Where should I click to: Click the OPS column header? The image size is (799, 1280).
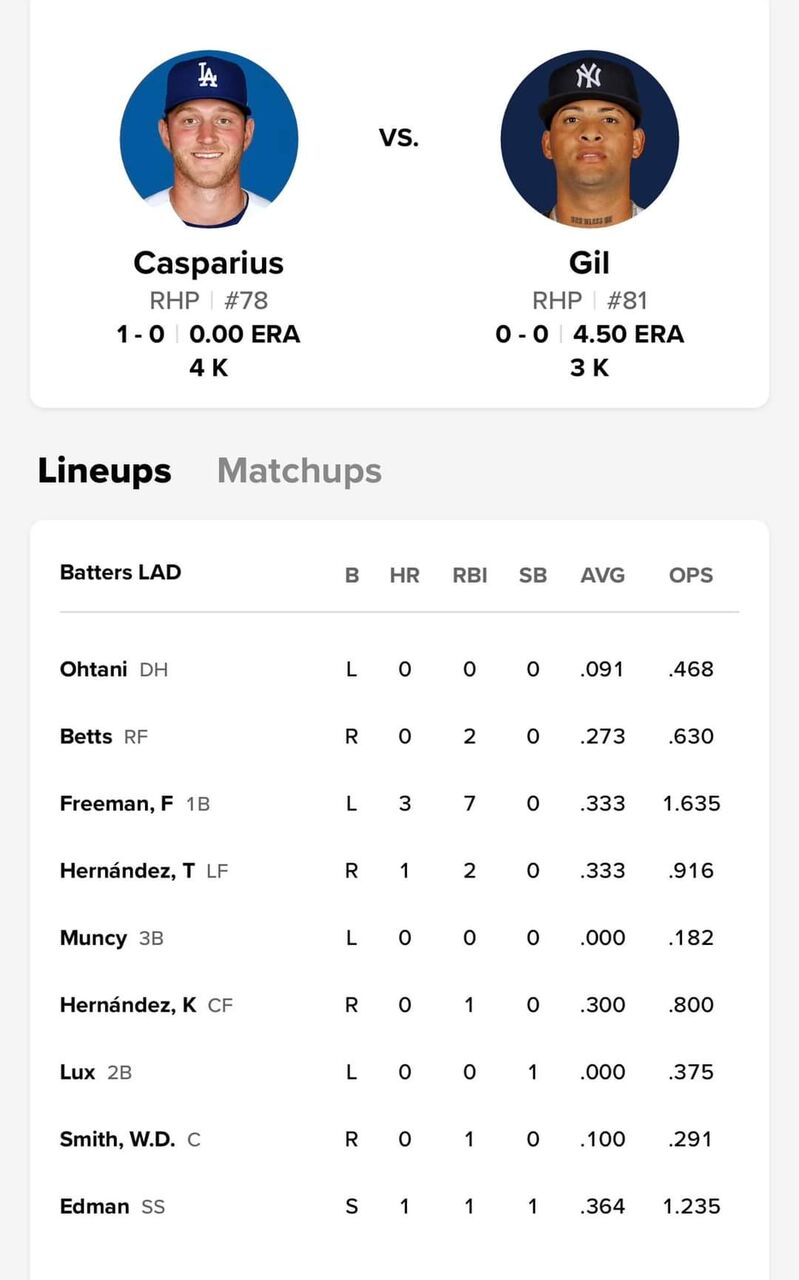coord(691,575)
